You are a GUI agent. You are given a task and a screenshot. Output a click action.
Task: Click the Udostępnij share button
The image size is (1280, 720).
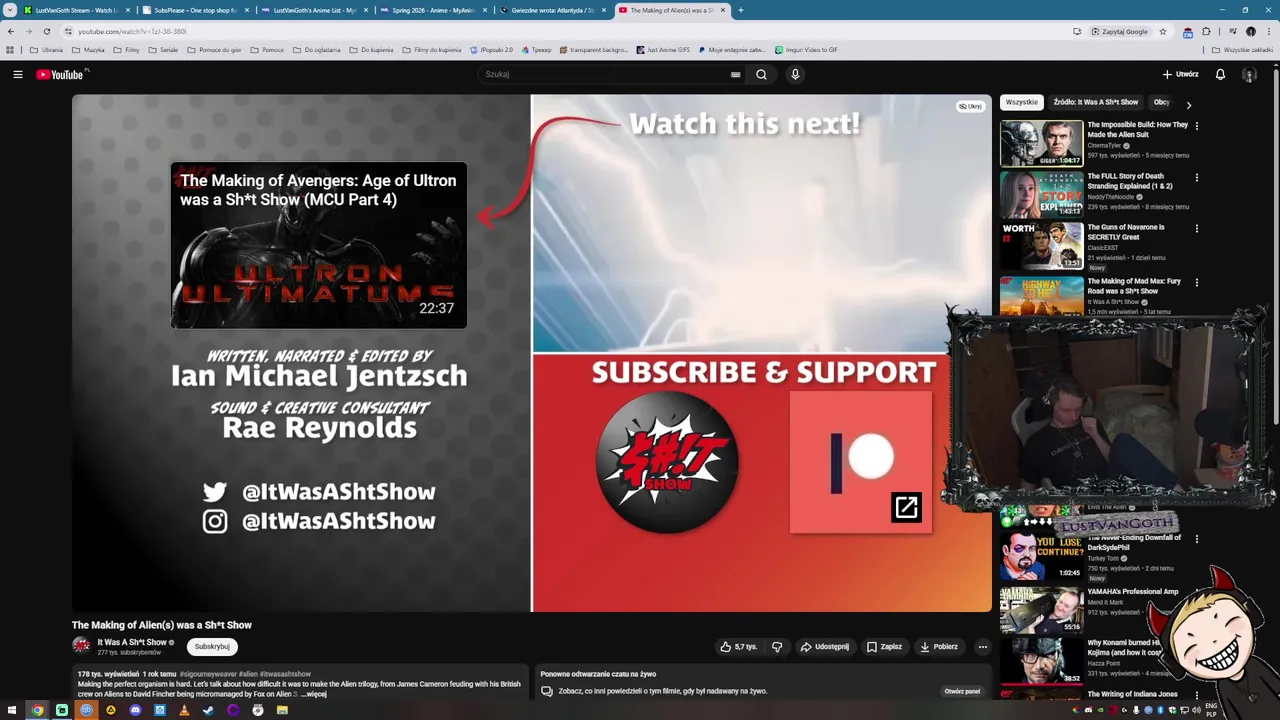point(825,647)
